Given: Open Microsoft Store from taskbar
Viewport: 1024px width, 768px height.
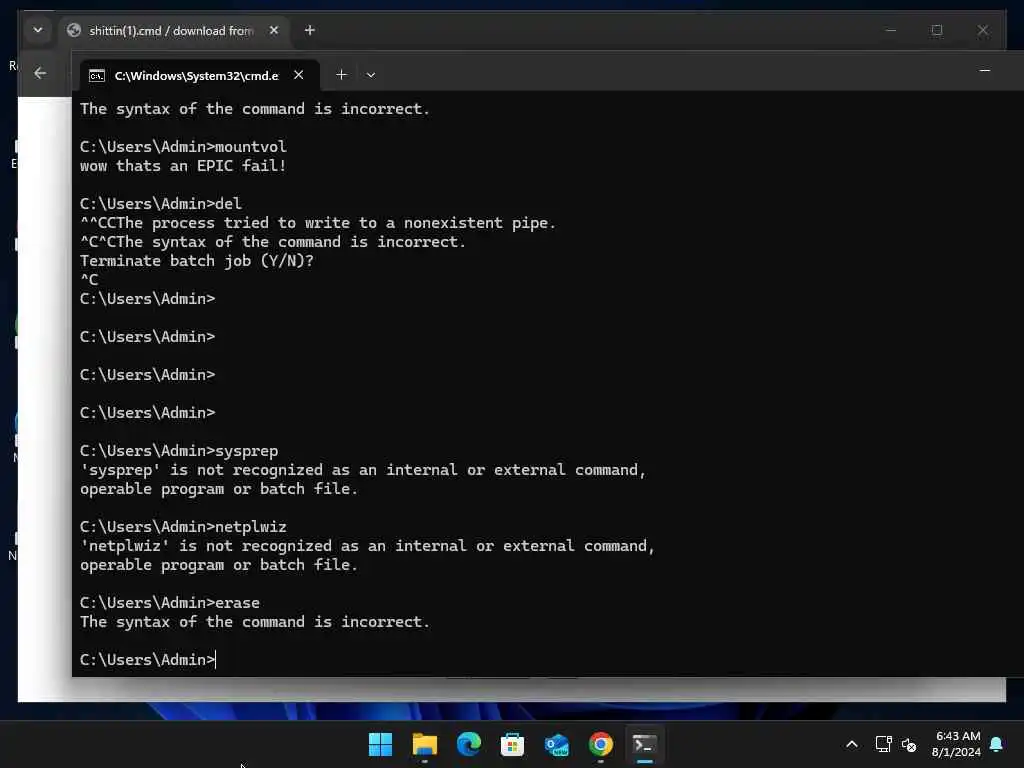Looking at the screenshot, I should 512,744.
